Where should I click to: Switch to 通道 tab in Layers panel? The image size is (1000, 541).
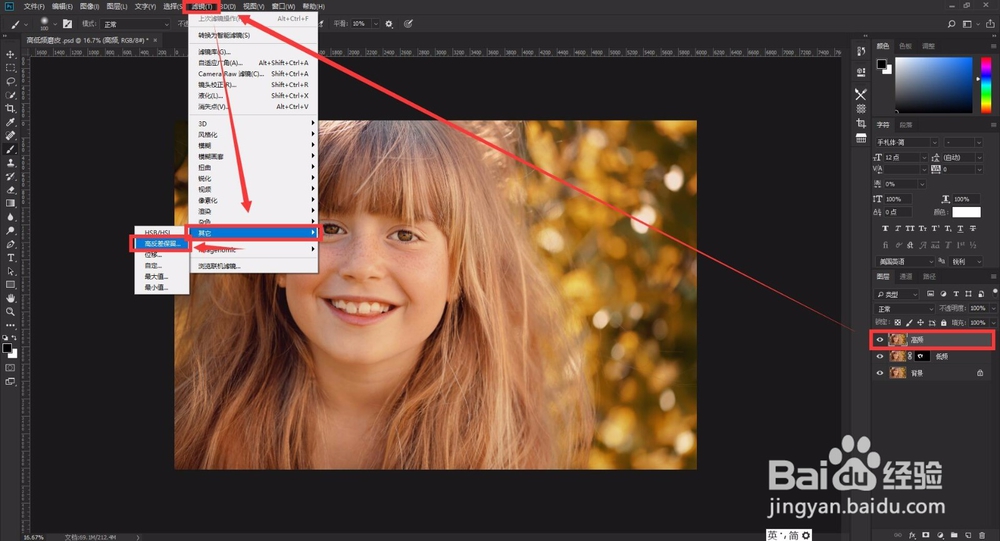906,277
